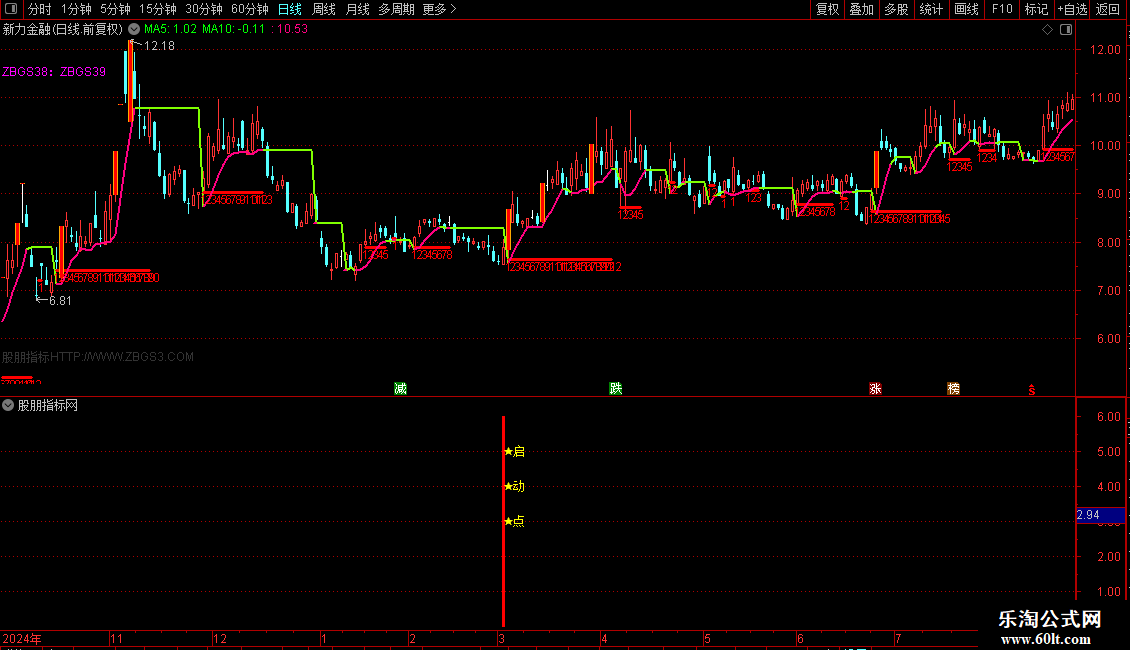
Task: Add stock via +自选 button
Action: click(1072, 9)
